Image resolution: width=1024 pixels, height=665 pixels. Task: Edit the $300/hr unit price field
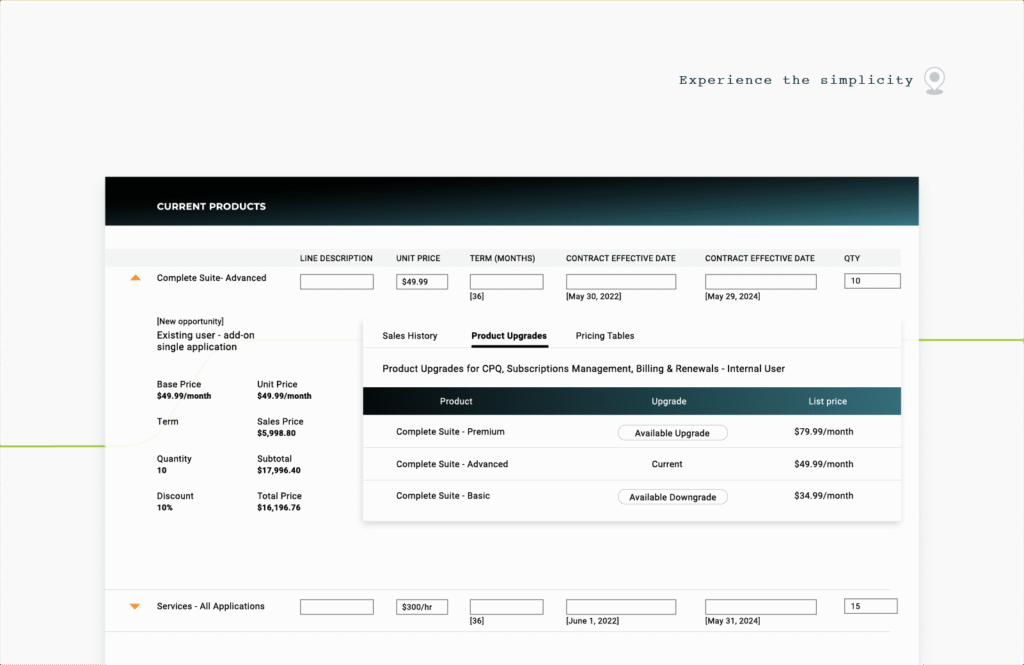[x=422, y=607]
